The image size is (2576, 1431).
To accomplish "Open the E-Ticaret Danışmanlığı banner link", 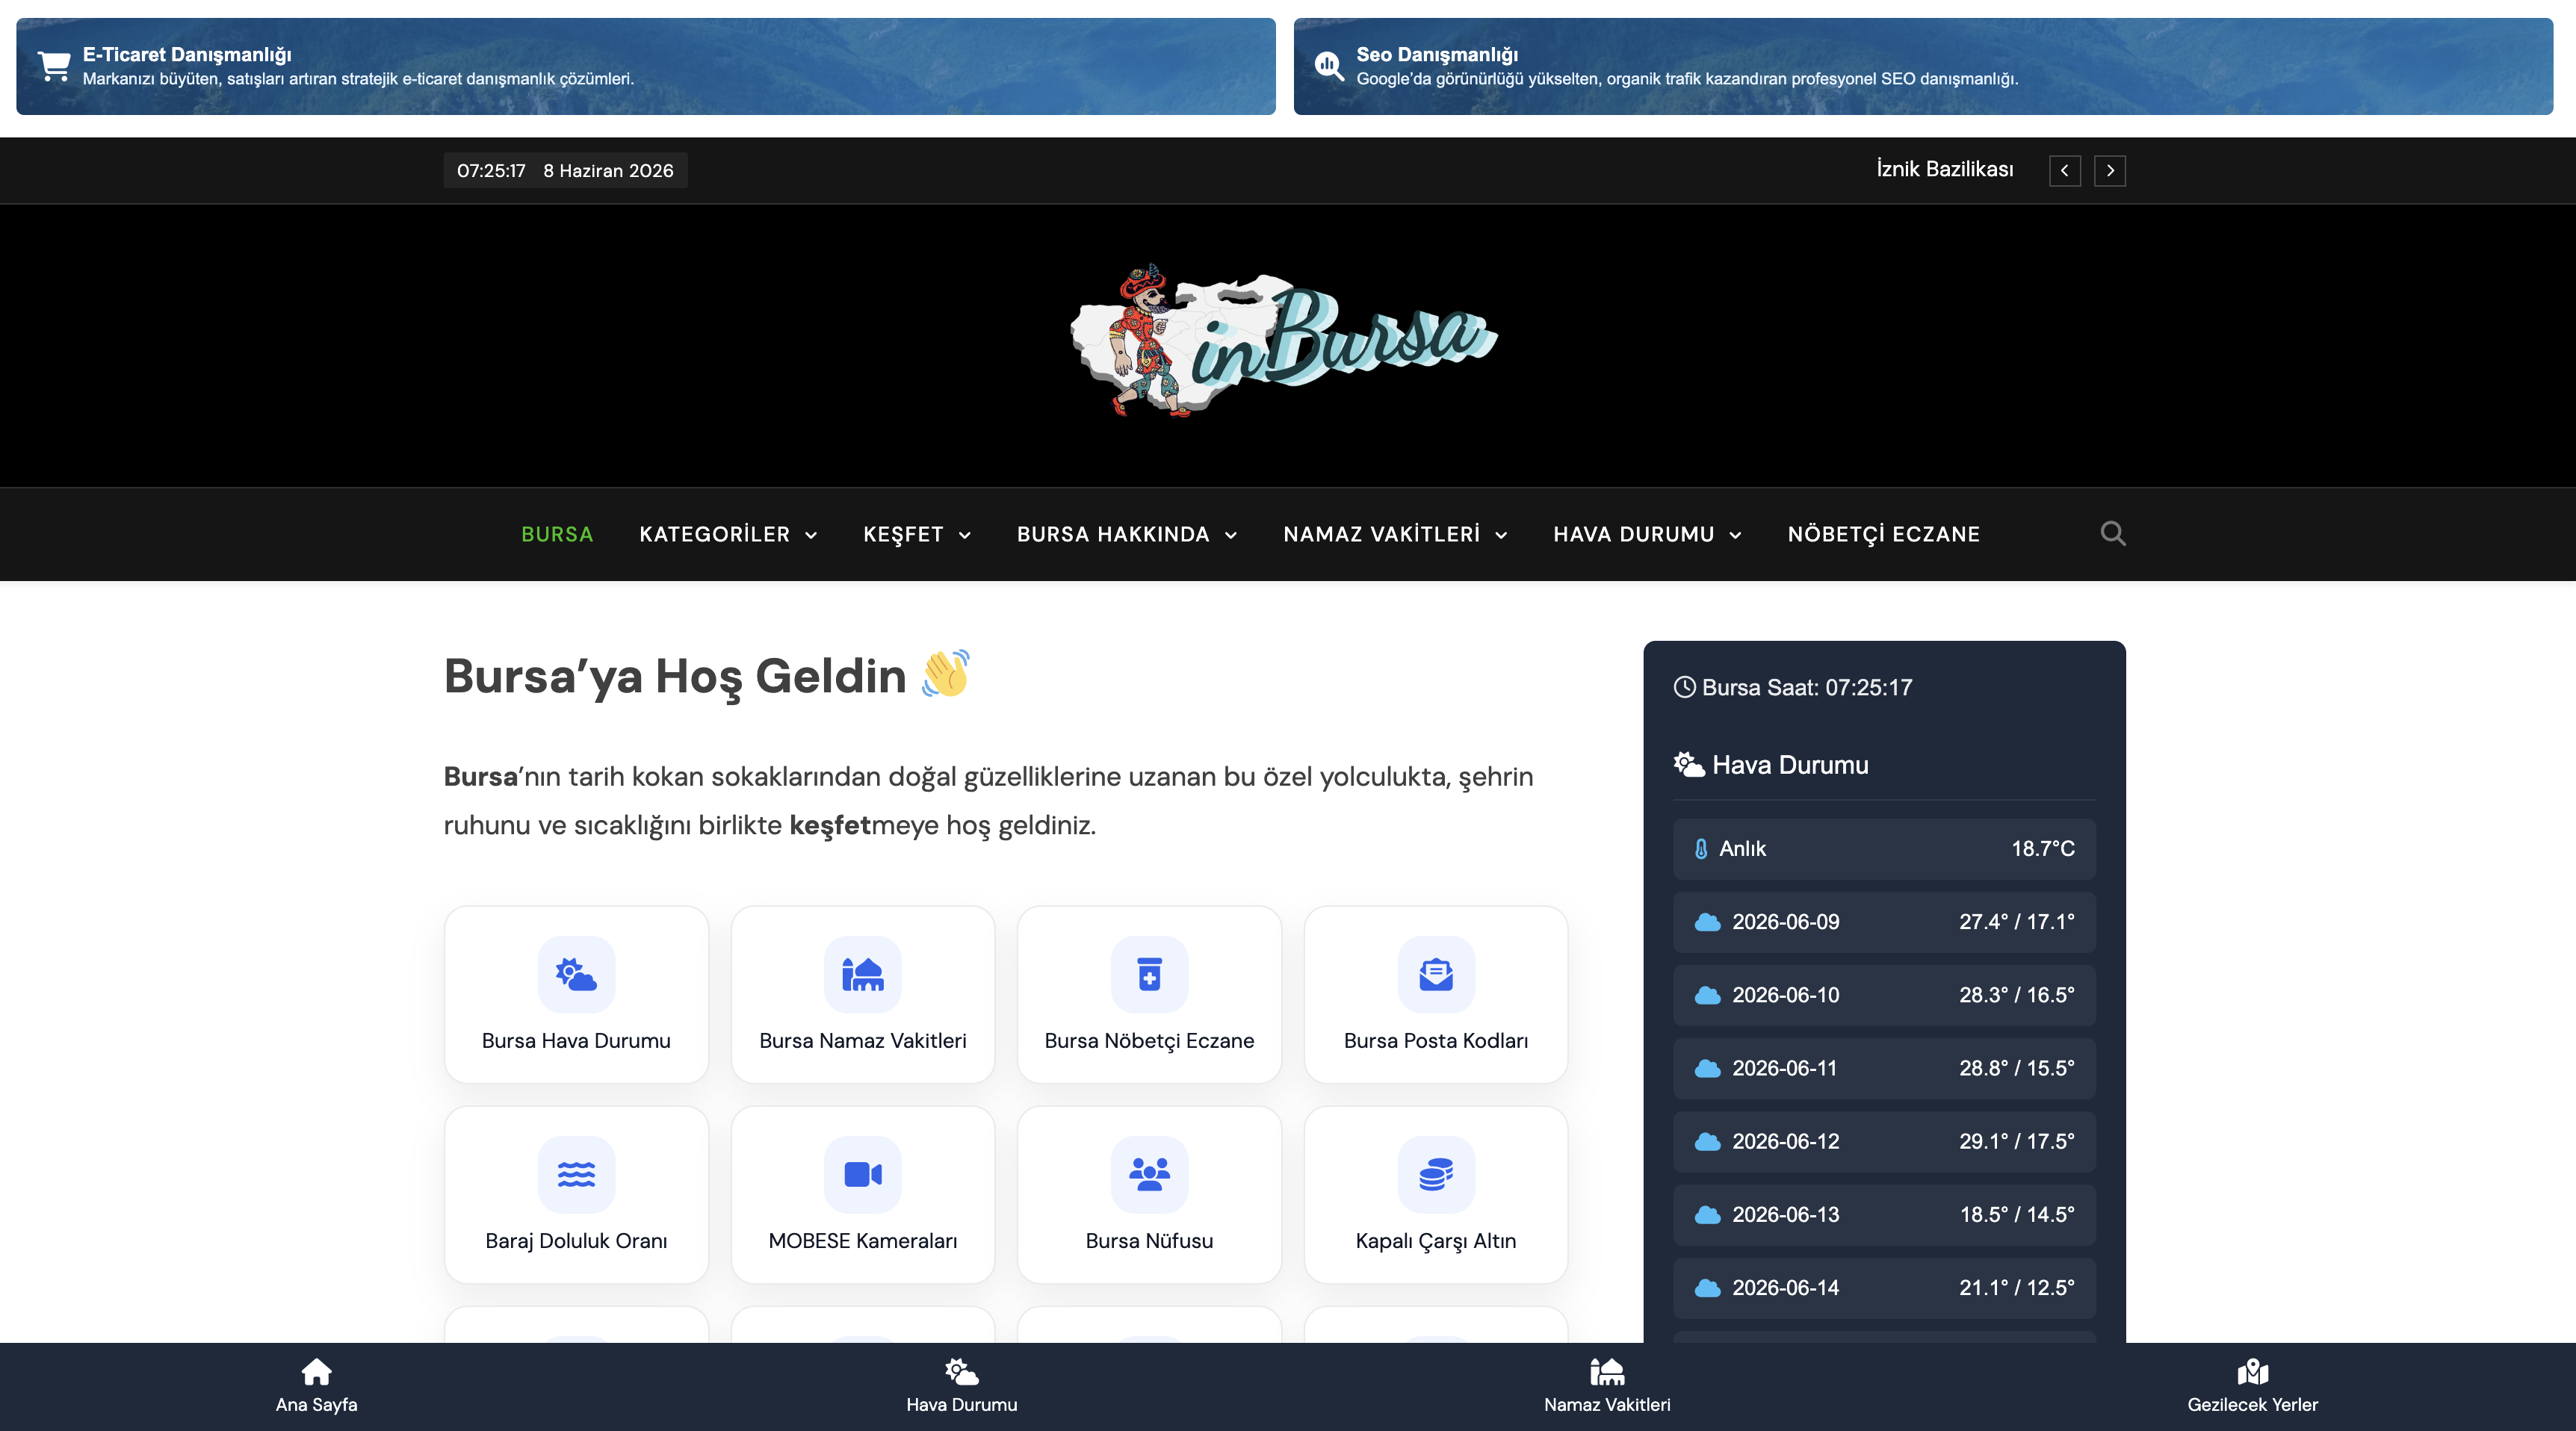I will point(645,66).
